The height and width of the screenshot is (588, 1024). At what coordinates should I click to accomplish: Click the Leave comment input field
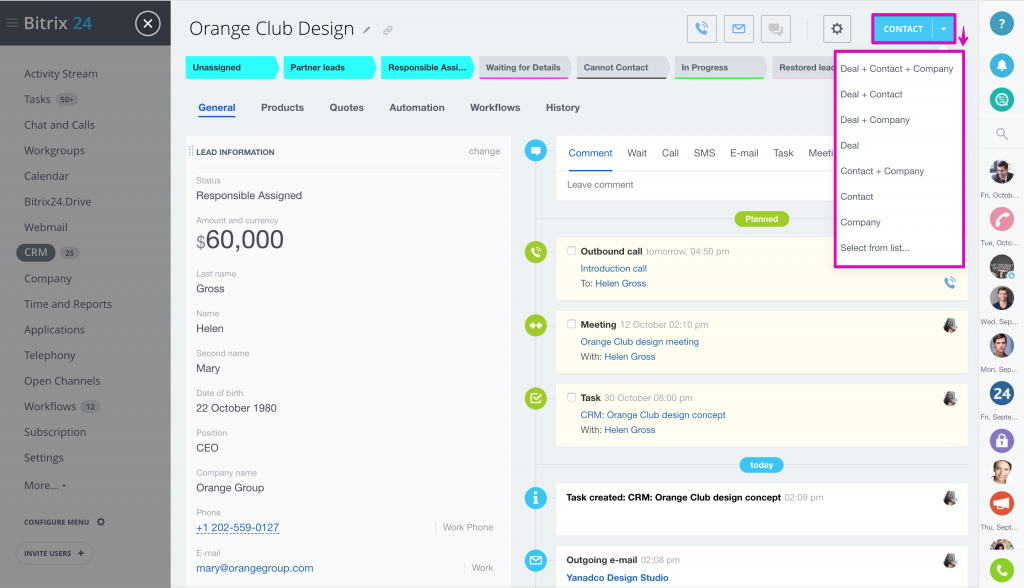tap(696, 185)
